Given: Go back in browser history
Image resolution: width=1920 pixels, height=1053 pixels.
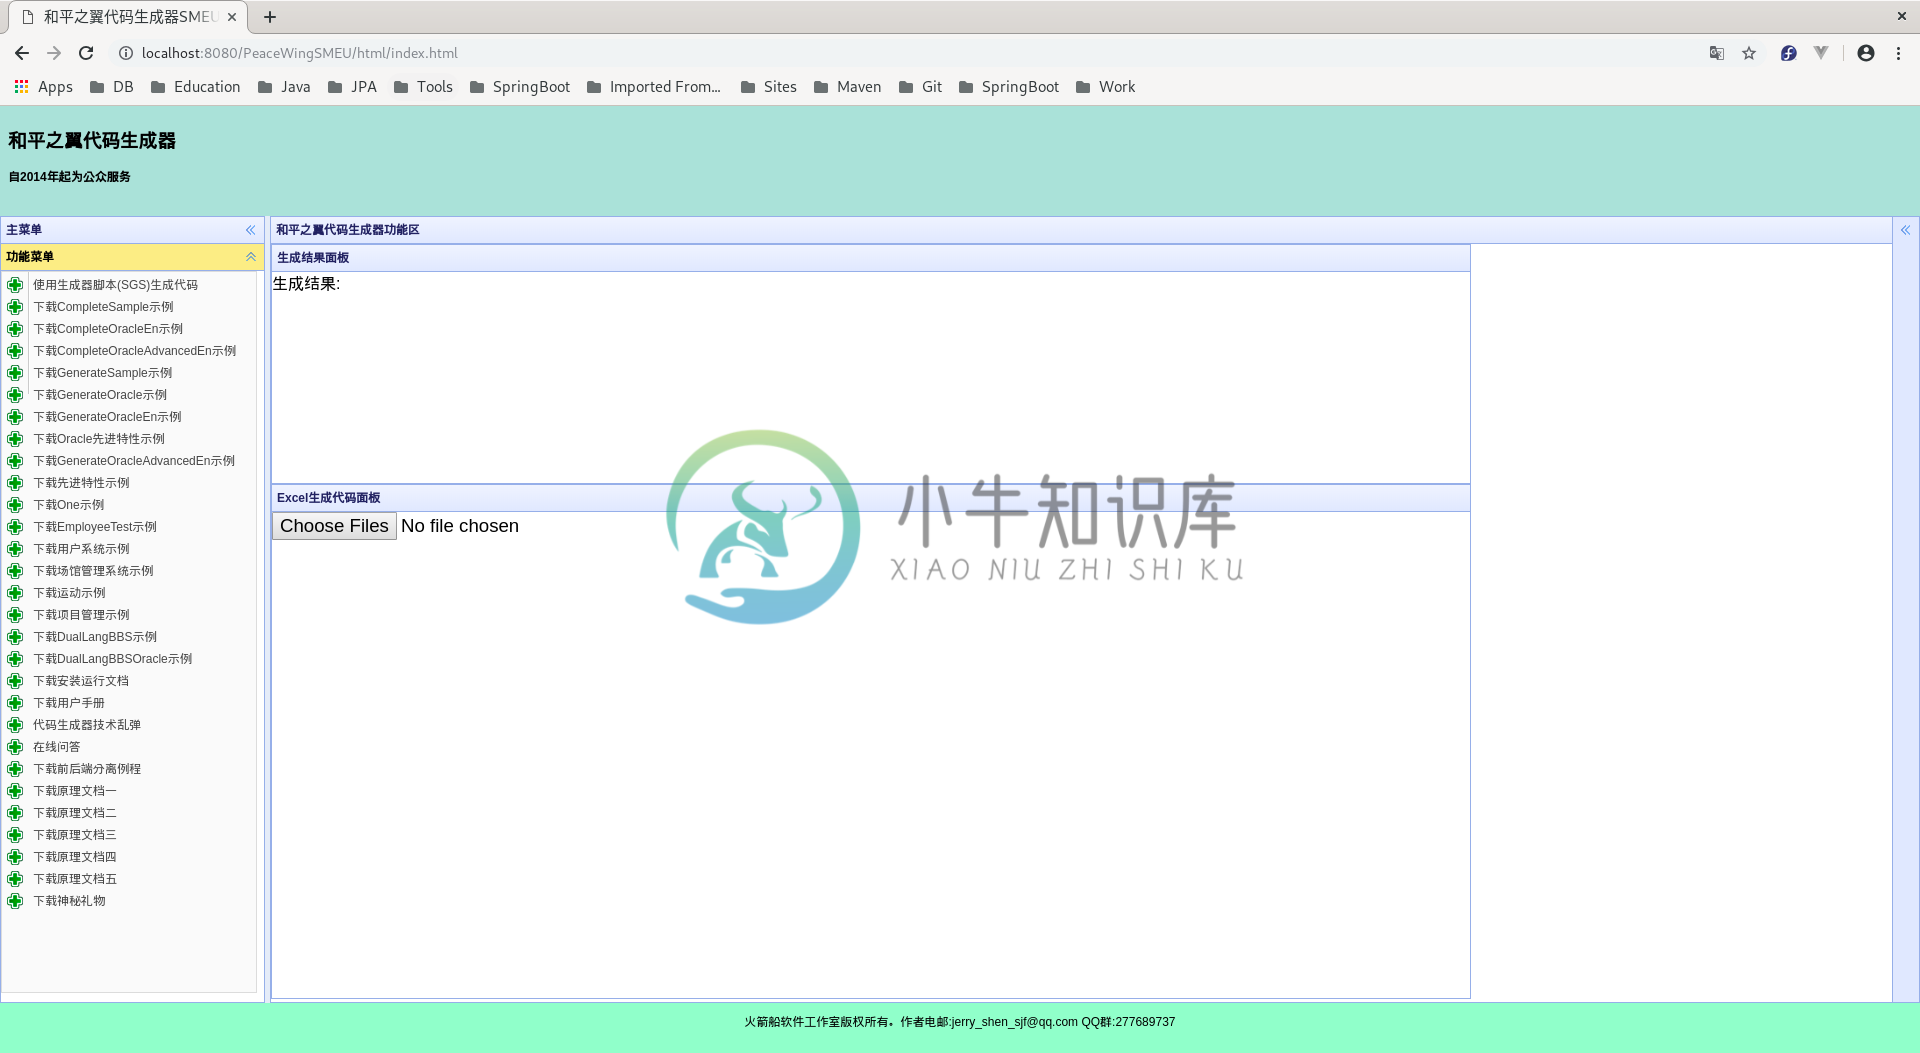Looking at the screenshot, I should [x=22, y=53].
